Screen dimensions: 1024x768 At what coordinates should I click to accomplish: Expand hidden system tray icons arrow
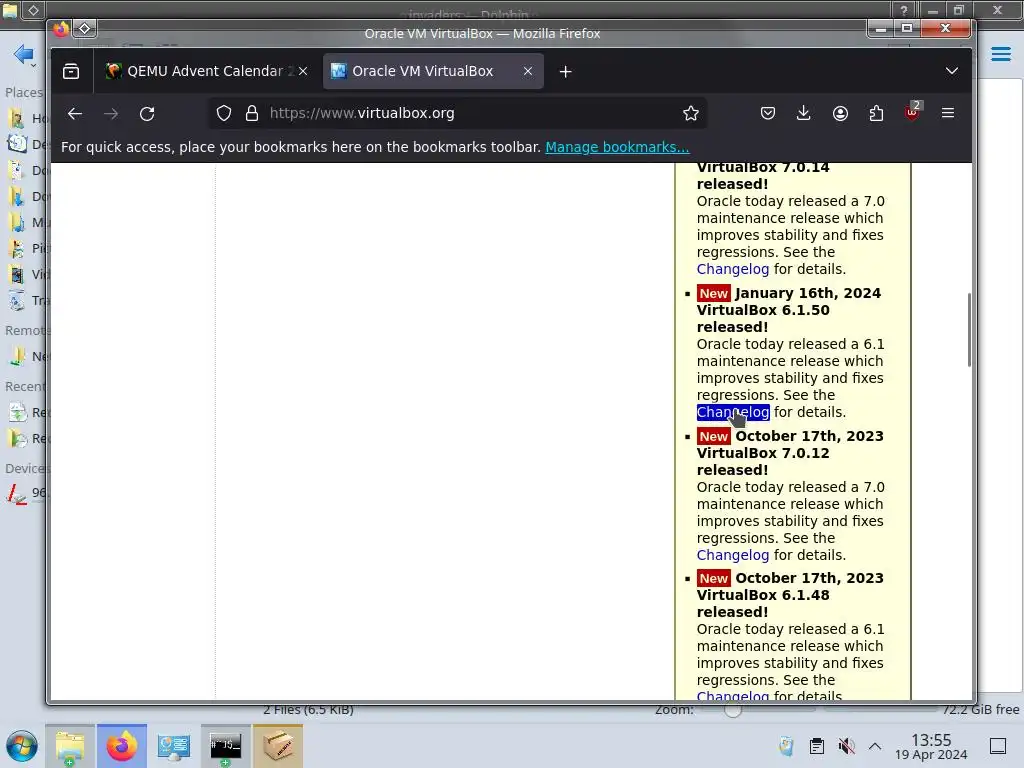tap(875, 746)
